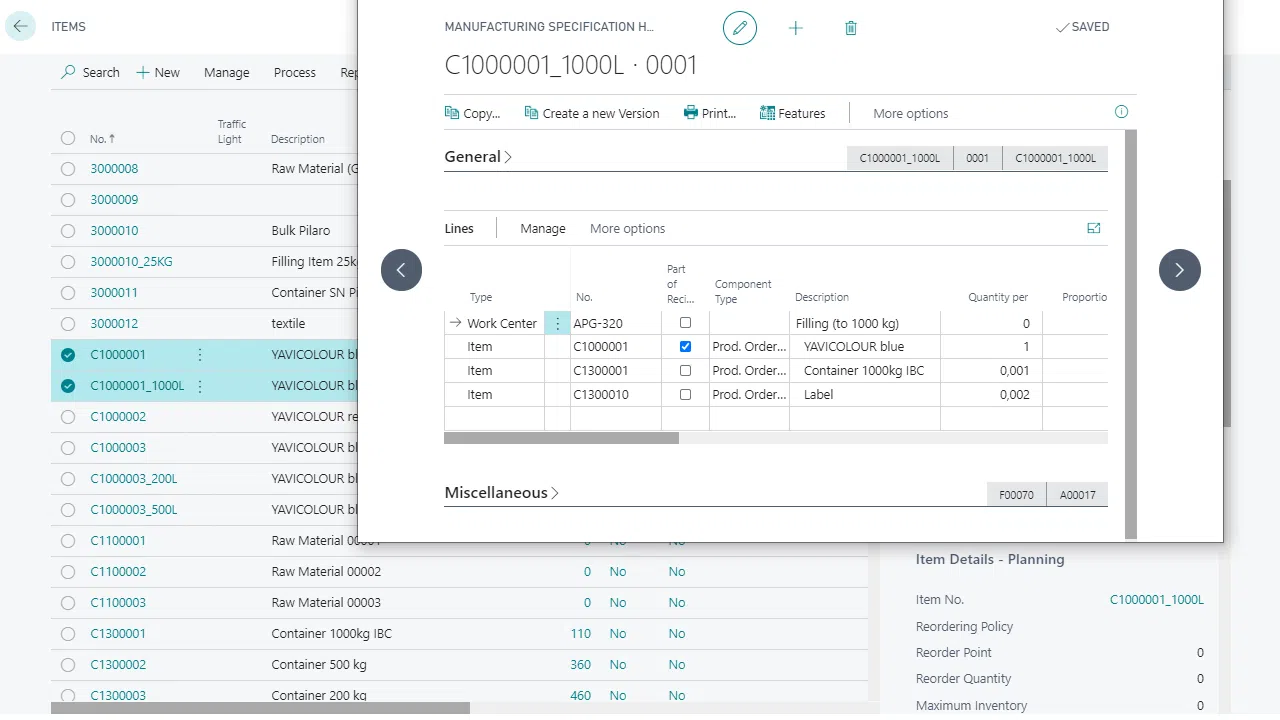This screenshot has width=1280, height=720.
Task: Open row menu for Work Center line
Action: tap(558, 323)
